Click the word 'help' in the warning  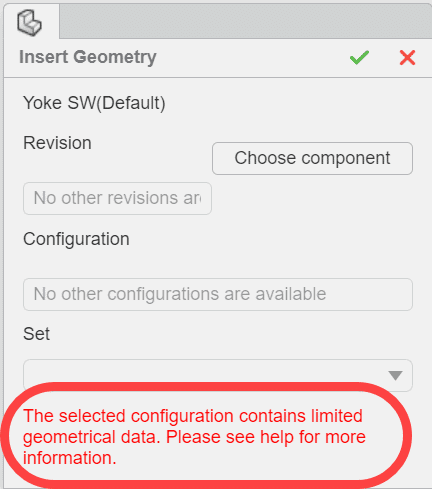coord(277,437)
